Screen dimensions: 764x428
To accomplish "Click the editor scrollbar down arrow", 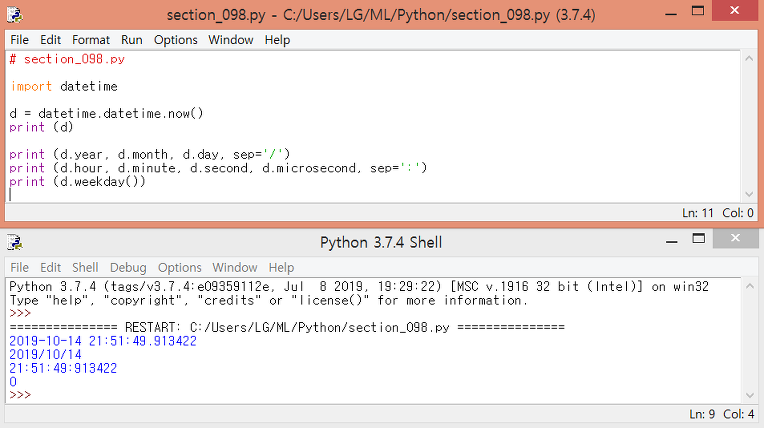I will tap(749, 195).
